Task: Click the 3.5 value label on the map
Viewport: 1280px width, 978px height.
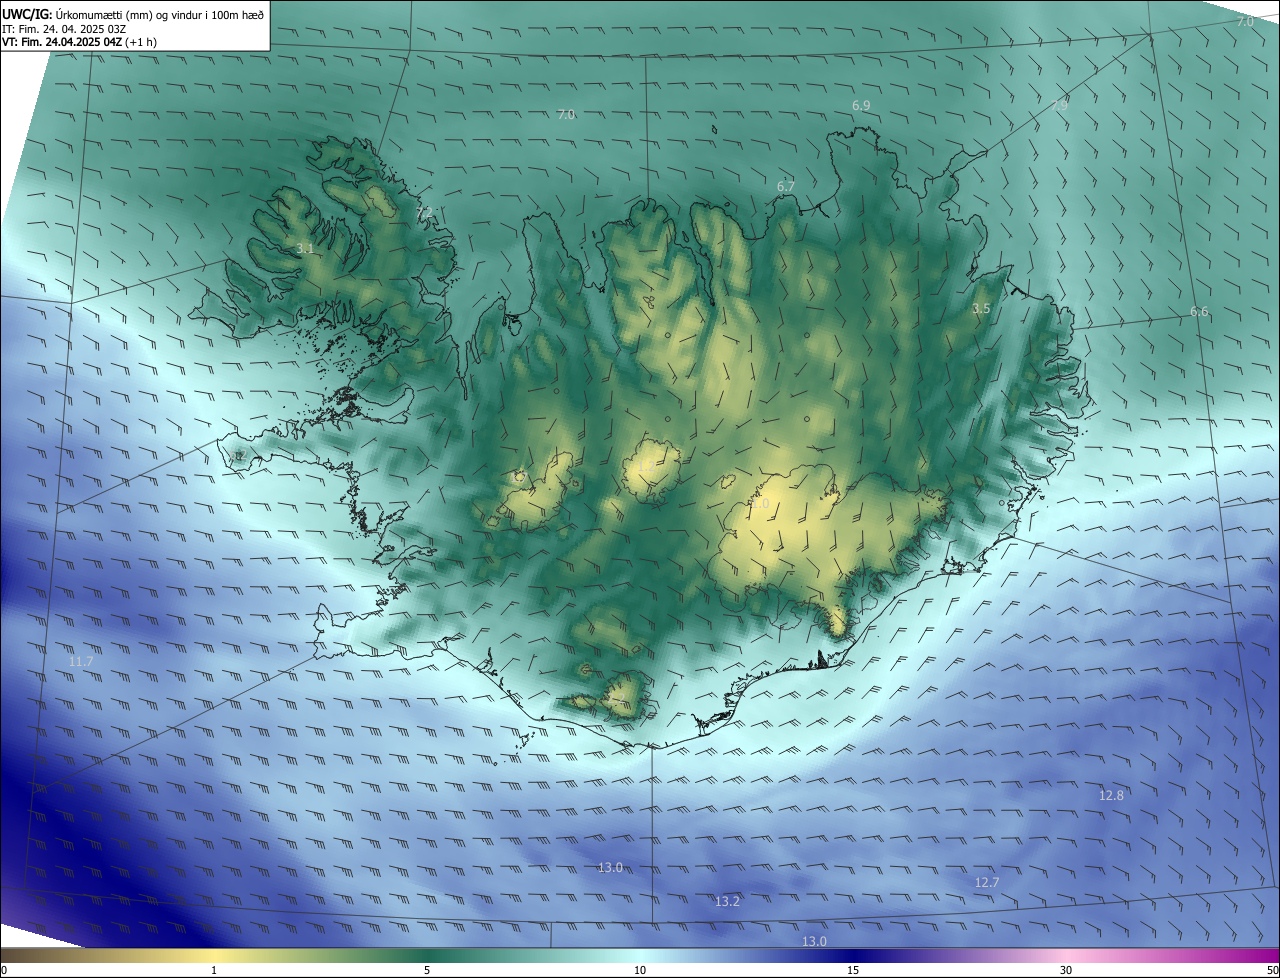Action: pyautogui.click(x=981, y=309)
